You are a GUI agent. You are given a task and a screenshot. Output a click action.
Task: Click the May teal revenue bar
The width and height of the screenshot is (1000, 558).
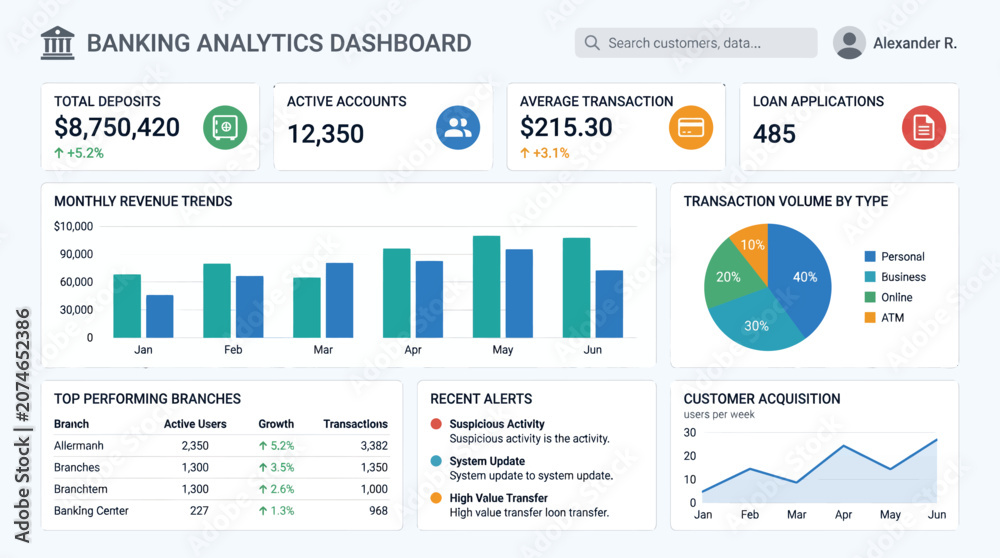pos(487,286)
